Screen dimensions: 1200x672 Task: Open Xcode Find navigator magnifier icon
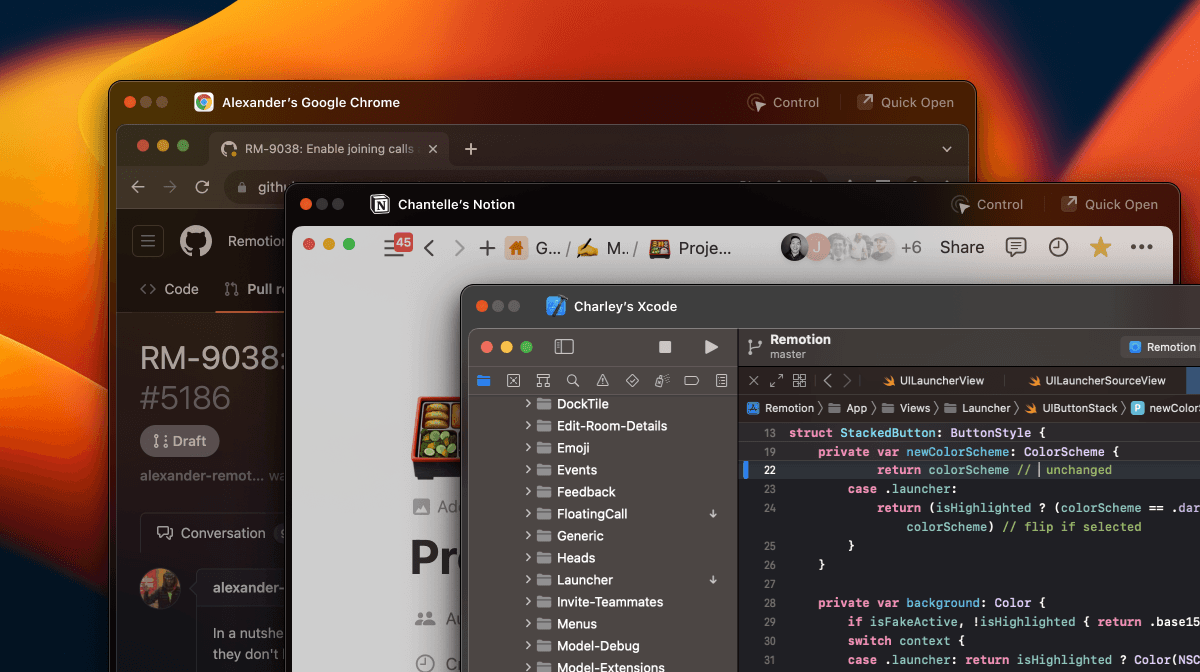click(x=573, y=381)
